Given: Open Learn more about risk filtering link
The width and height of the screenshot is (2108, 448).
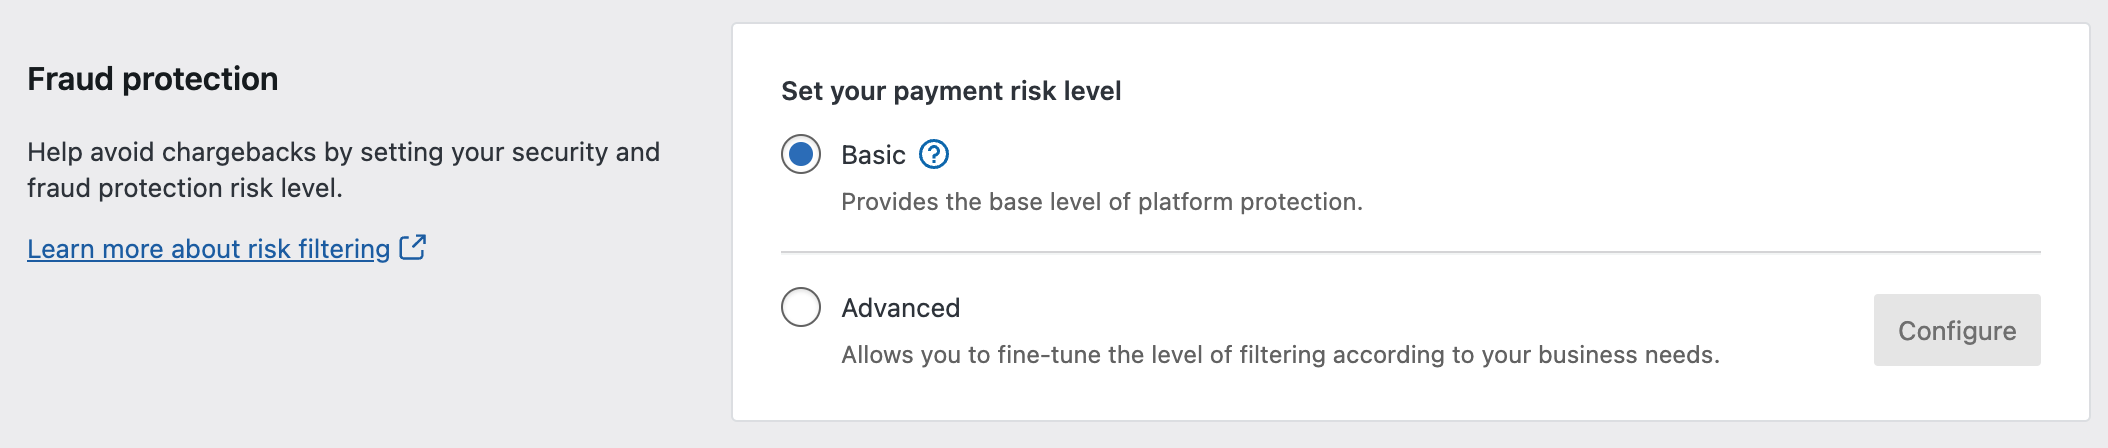Looking at the screenshot, I should pyautogui.click(x=208, y=249).
